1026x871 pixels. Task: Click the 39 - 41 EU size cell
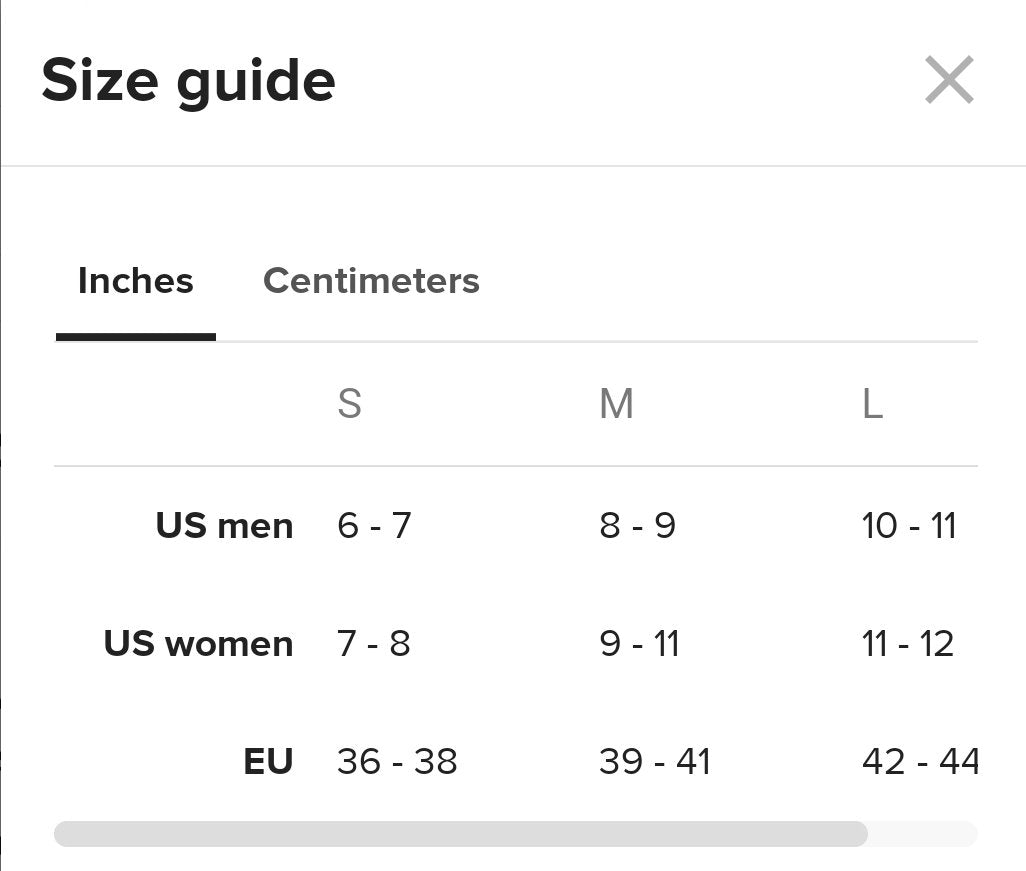(x=654, y=762)
